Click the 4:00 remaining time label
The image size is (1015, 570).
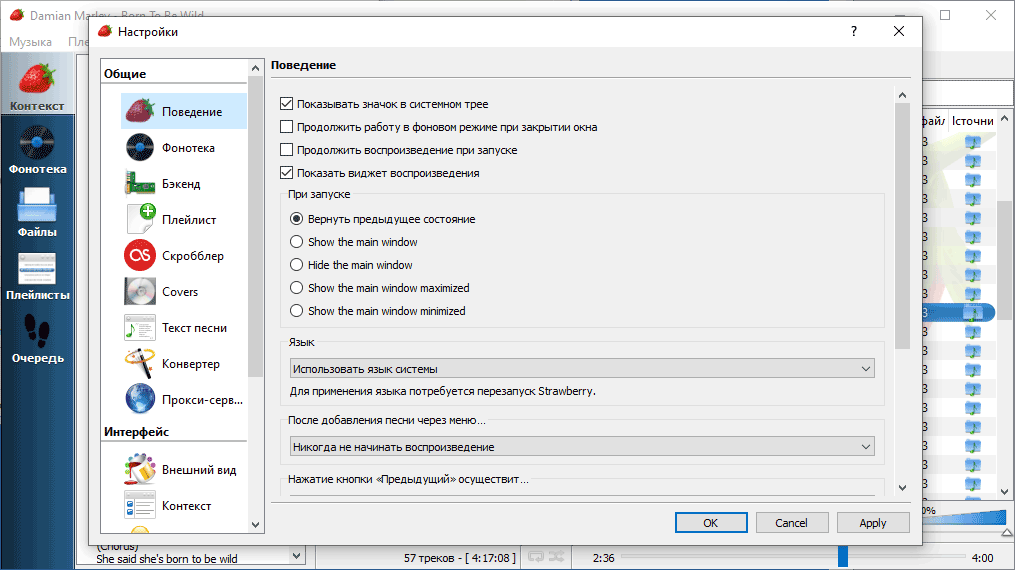coord(982,558)
